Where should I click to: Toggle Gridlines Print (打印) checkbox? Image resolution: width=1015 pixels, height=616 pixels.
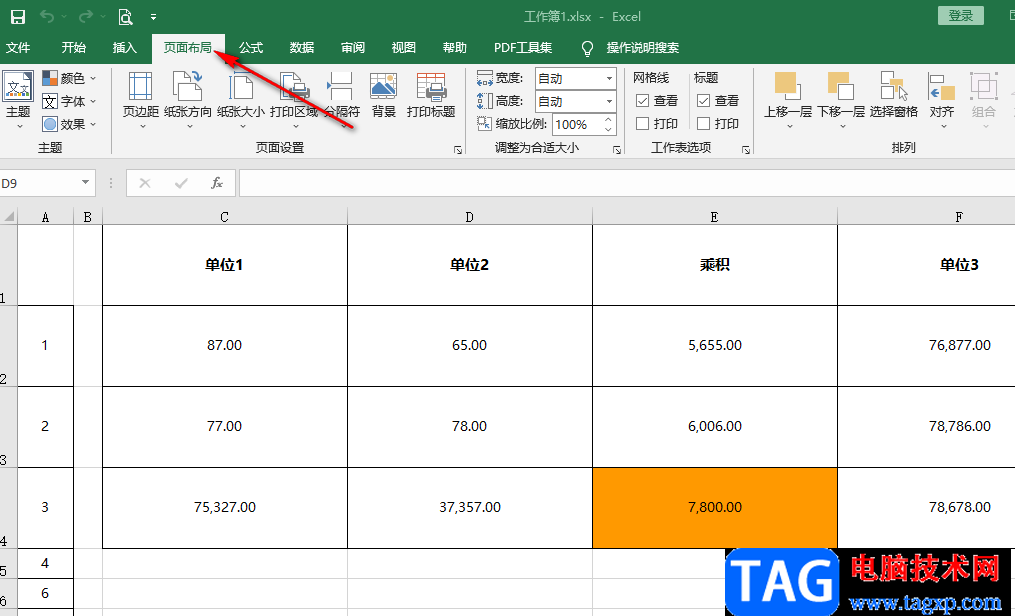642,123
